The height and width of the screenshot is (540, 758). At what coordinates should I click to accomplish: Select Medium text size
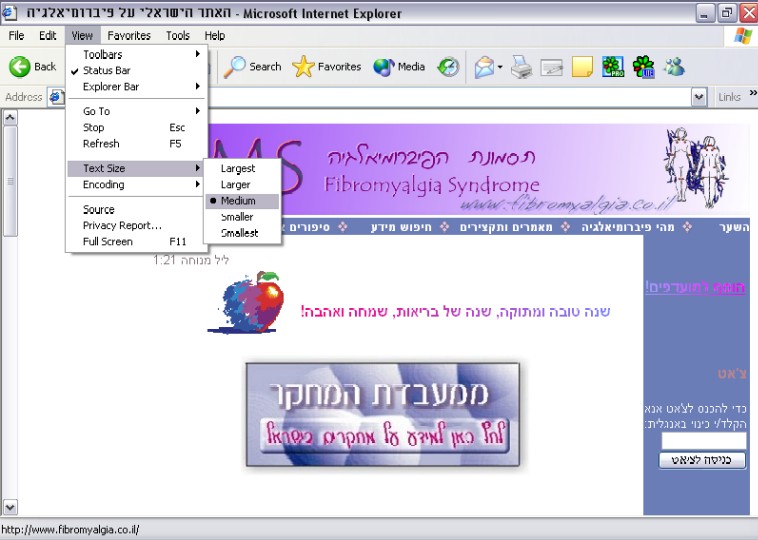(x=242, y=201)
